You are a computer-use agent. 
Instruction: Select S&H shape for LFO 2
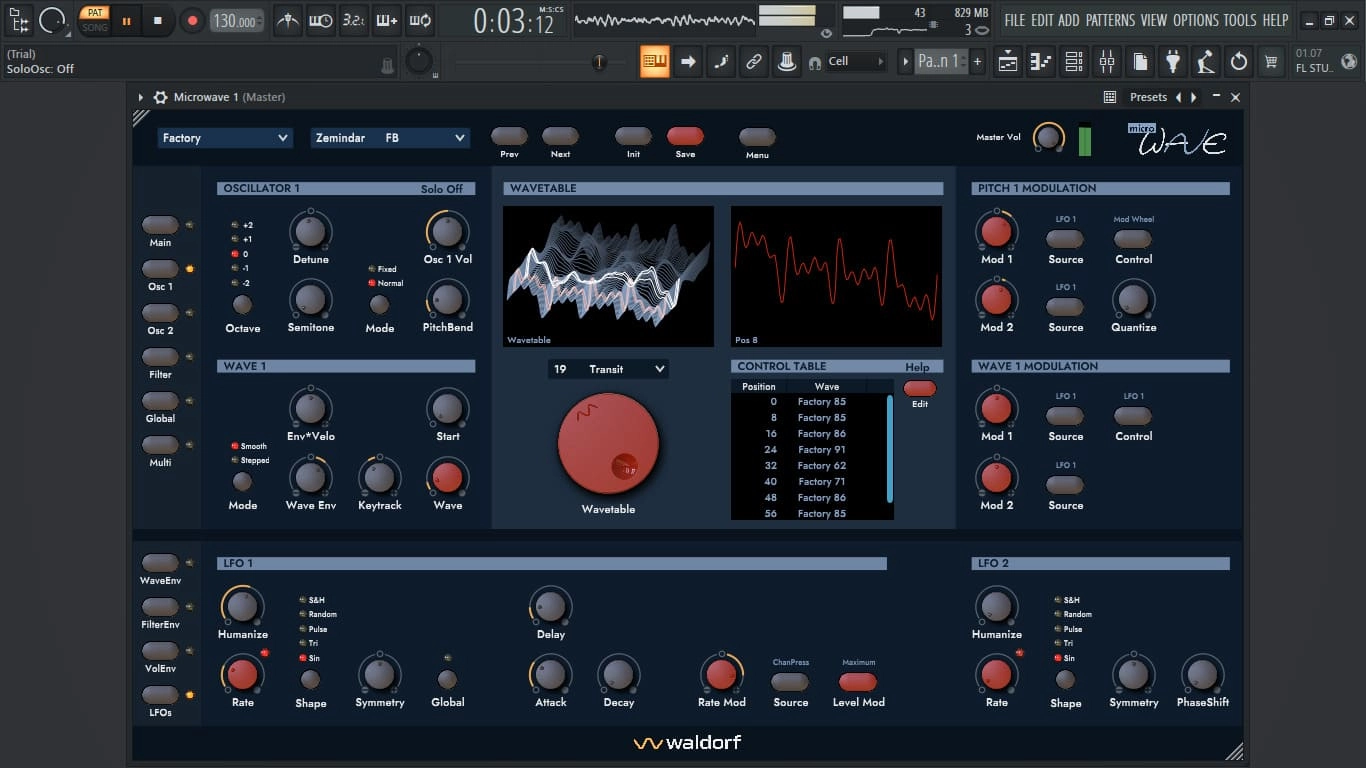(1058, 600)
